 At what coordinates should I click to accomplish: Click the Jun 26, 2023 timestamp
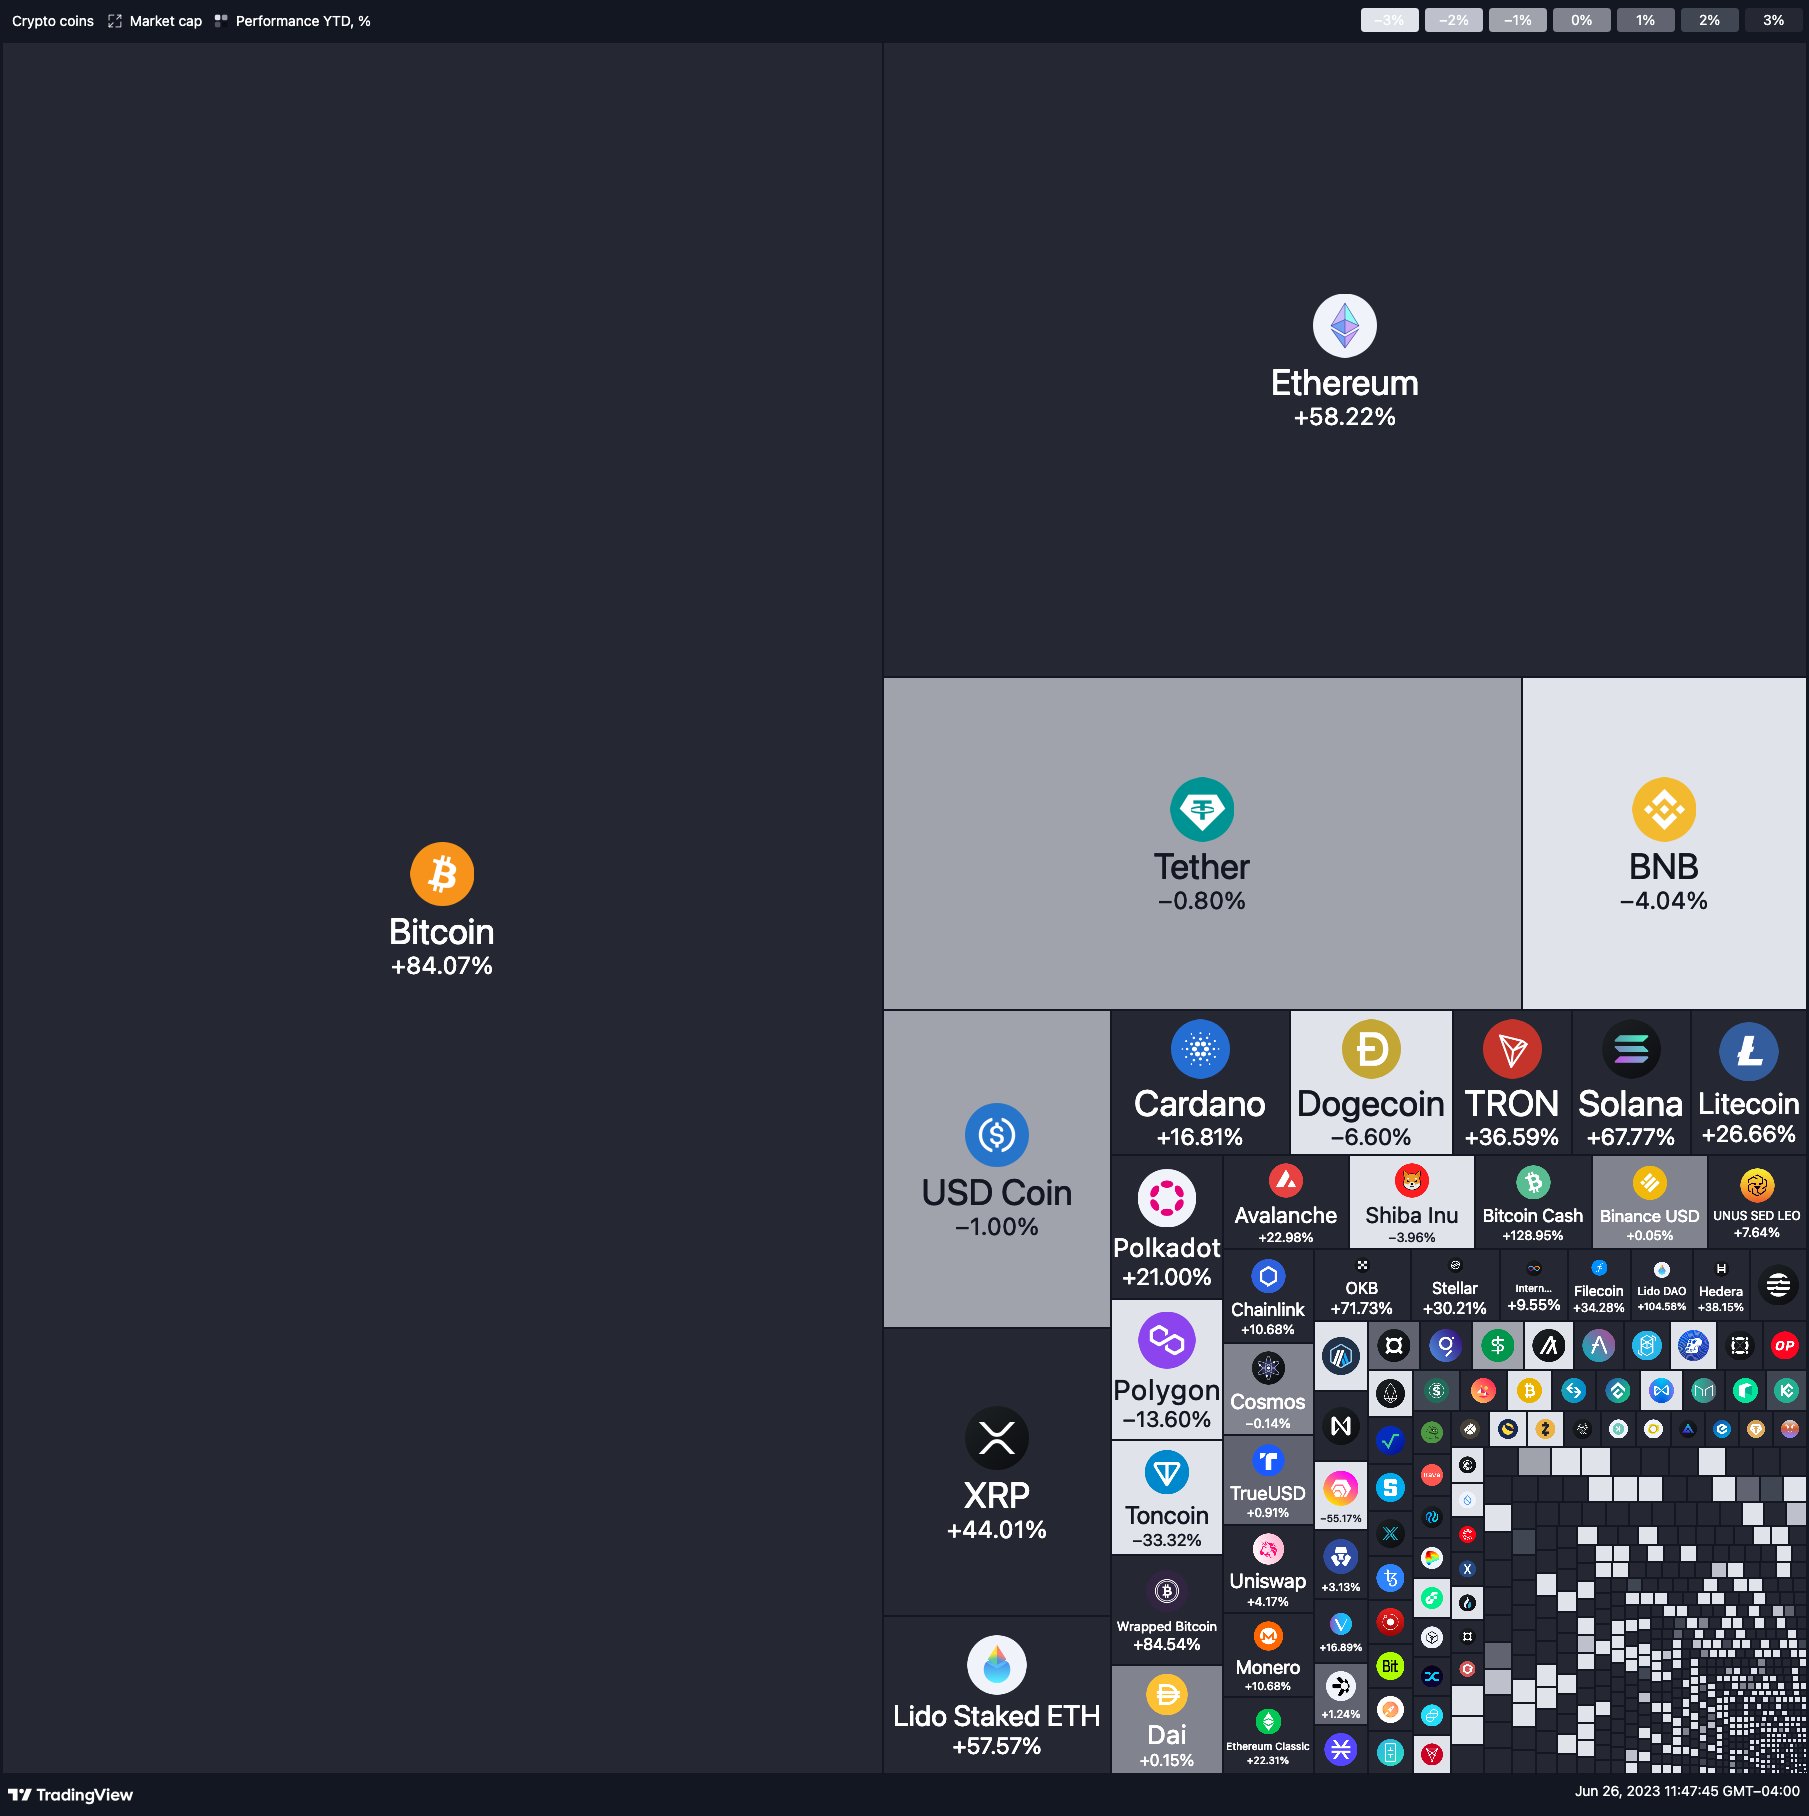1688,1791
